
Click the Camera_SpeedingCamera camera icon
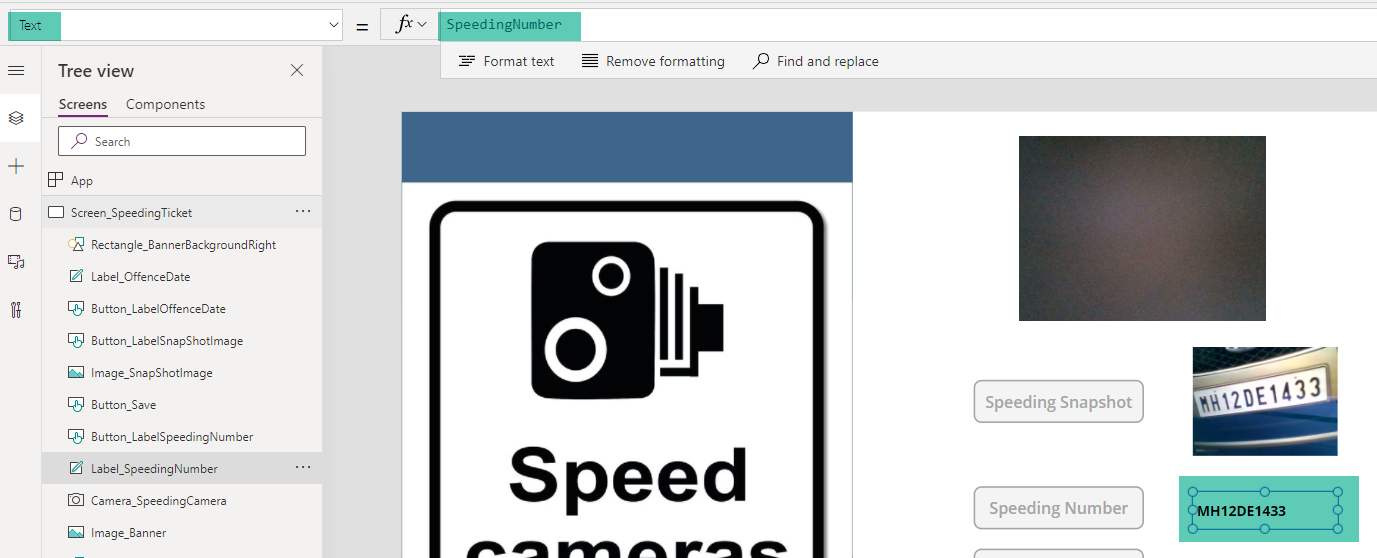click(x=76, y=500)
